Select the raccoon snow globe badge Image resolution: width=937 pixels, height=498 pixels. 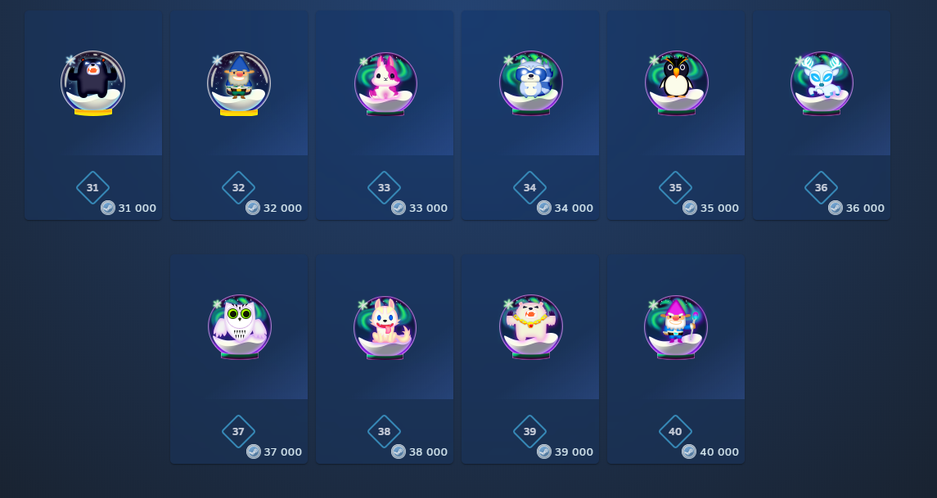[x=531, y=84]
